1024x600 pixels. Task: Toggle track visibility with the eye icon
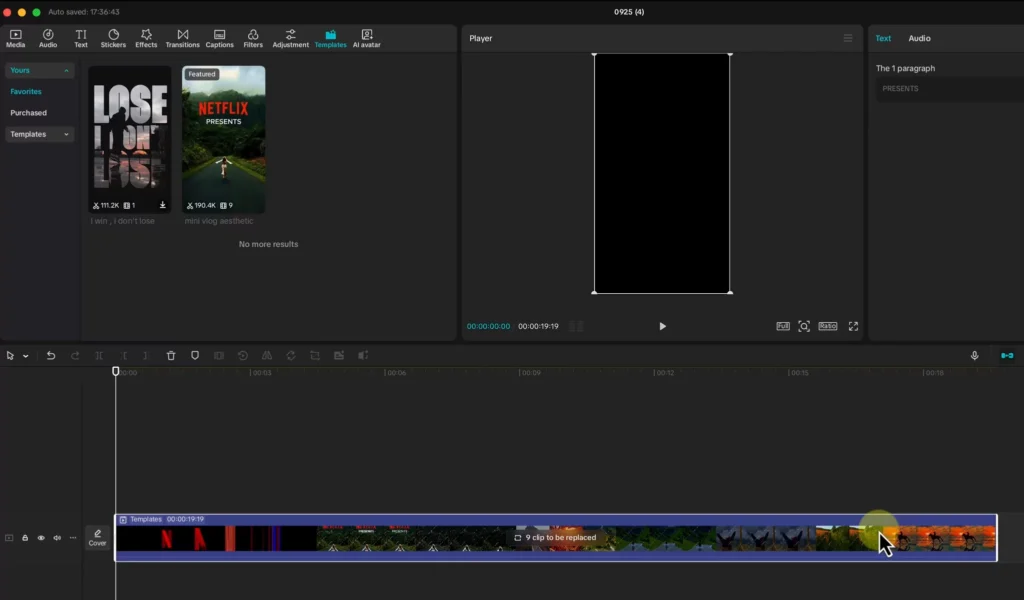tap(41, 538)
